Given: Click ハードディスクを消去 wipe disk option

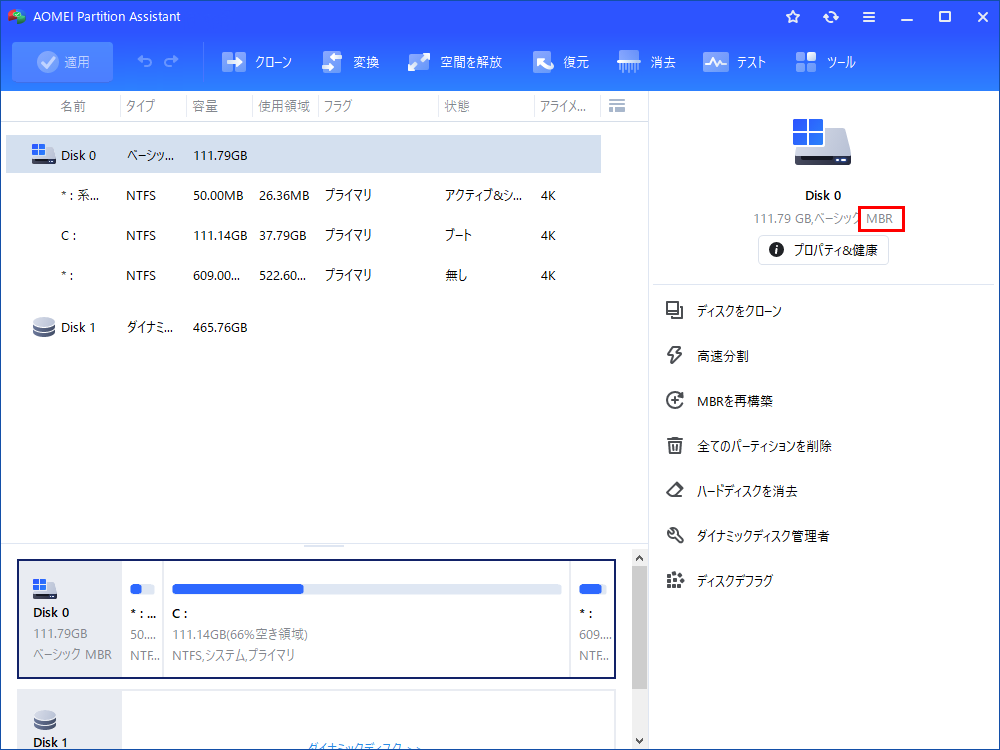Looking at the screenshot, I should [x=747, y=491].
